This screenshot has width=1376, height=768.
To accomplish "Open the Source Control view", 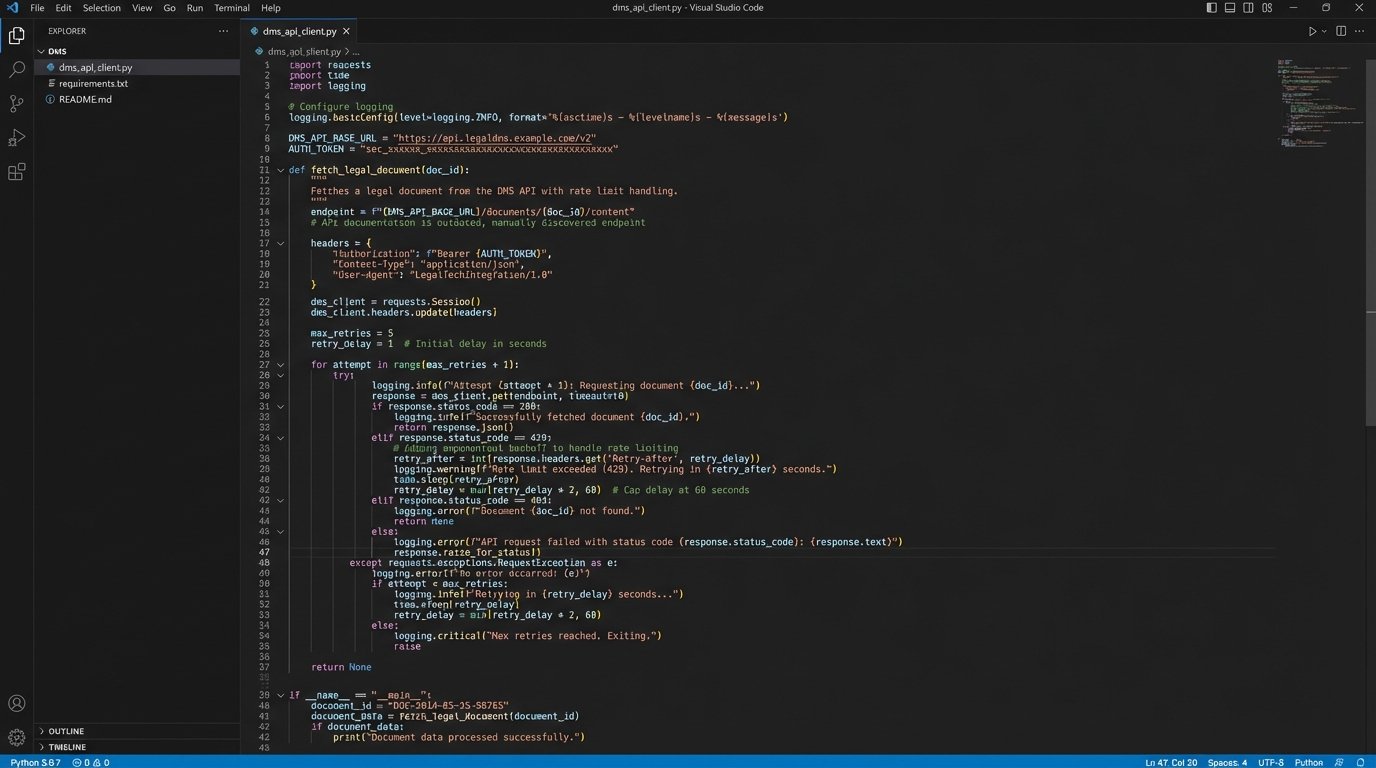I will tap(17, 104).
